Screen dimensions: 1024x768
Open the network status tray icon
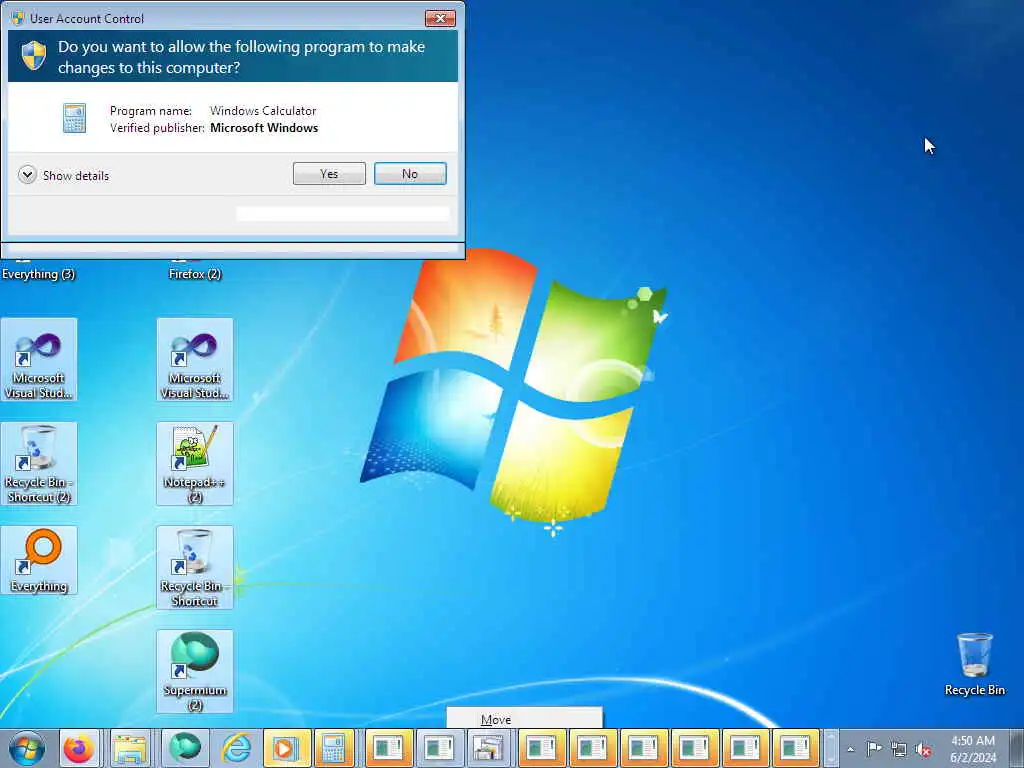click(x=899, y=750)
